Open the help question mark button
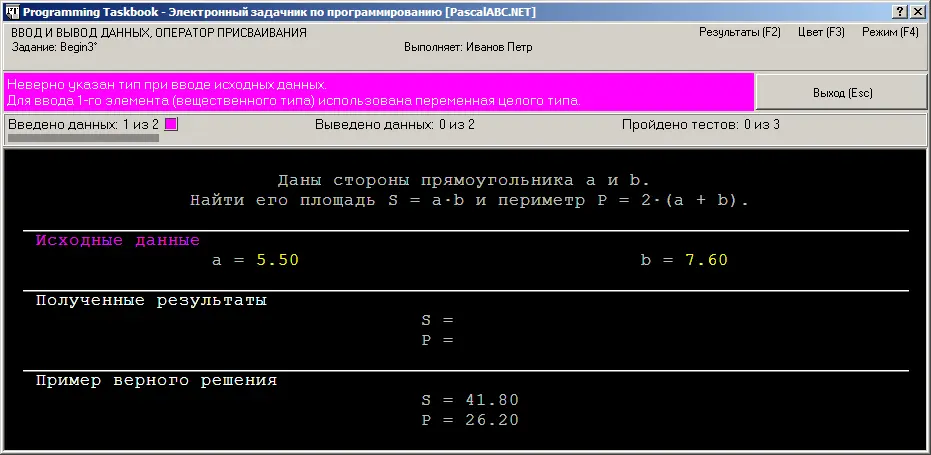 (x=900, y=12)
